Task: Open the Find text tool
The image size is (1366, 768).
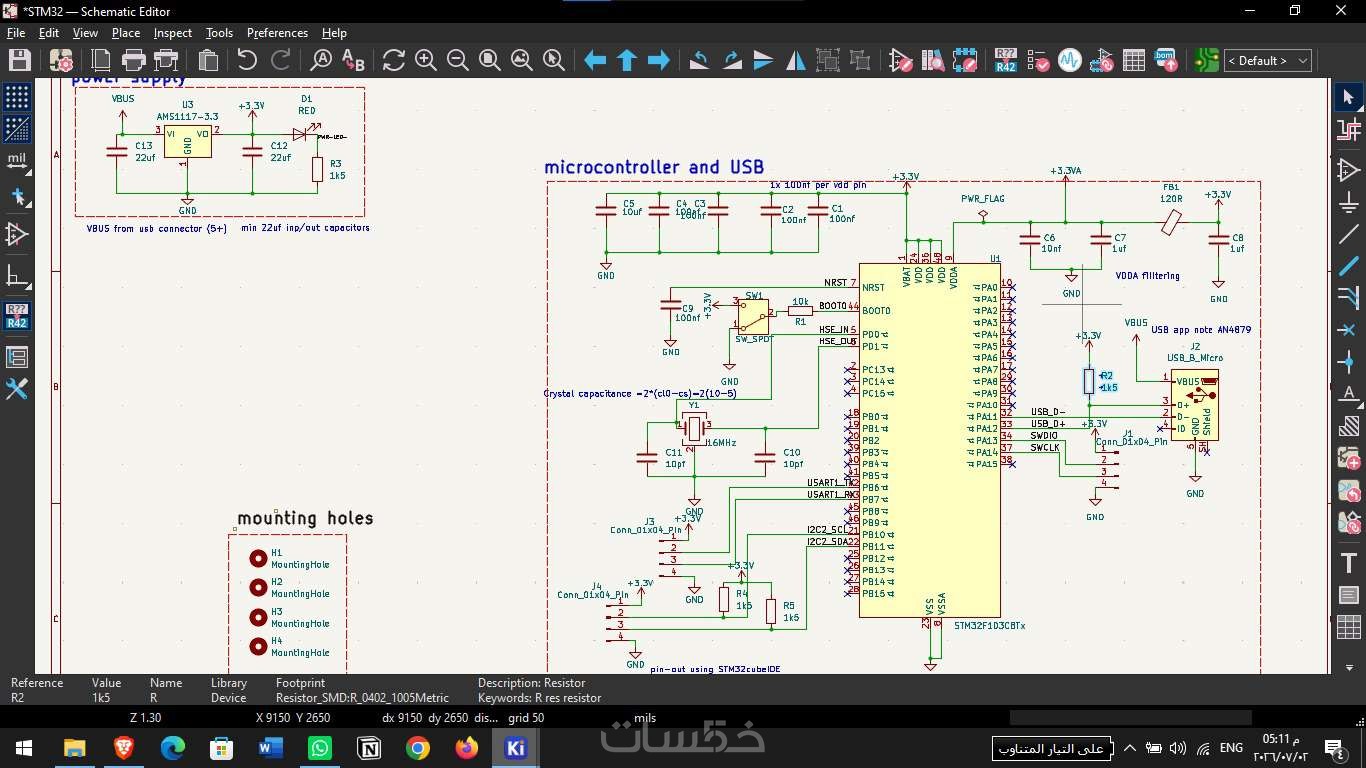Action: 321,60
